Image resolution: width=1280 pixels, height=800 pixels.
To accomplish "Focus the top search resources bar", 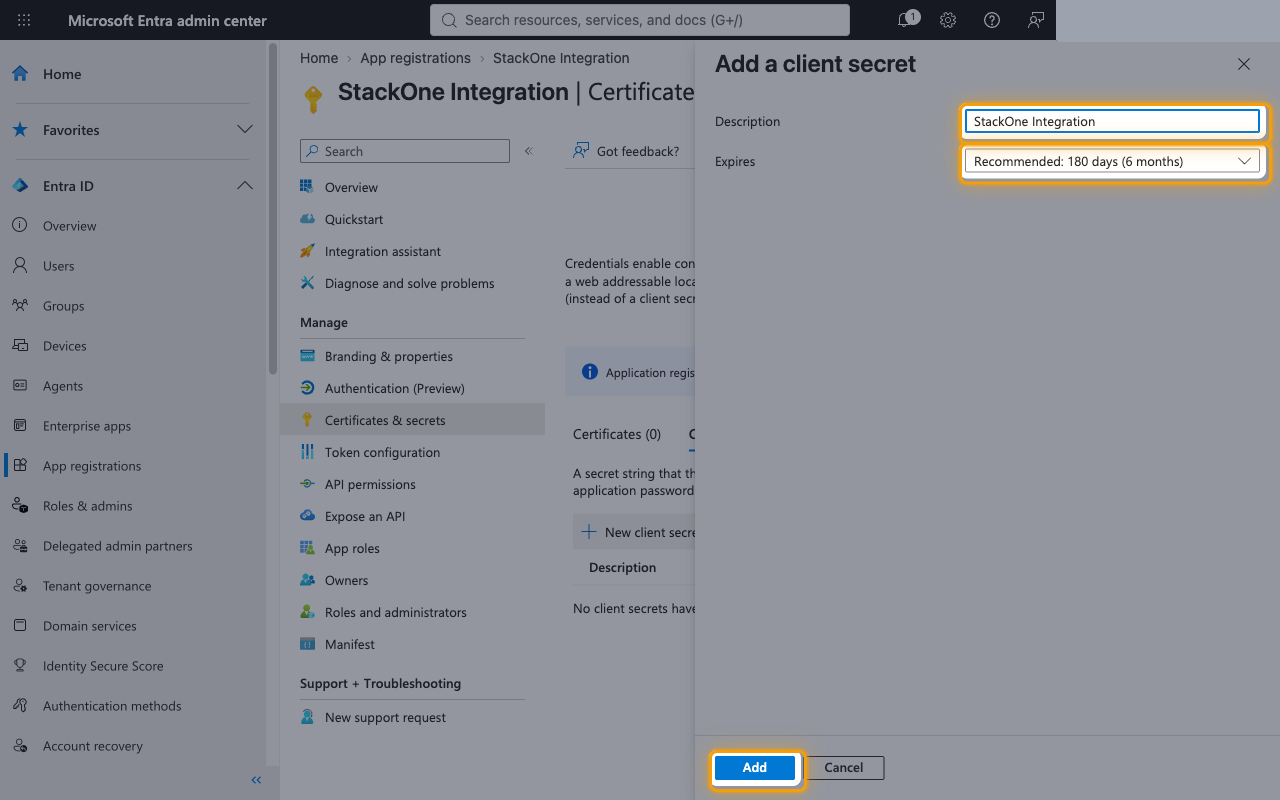I will 640,20.
